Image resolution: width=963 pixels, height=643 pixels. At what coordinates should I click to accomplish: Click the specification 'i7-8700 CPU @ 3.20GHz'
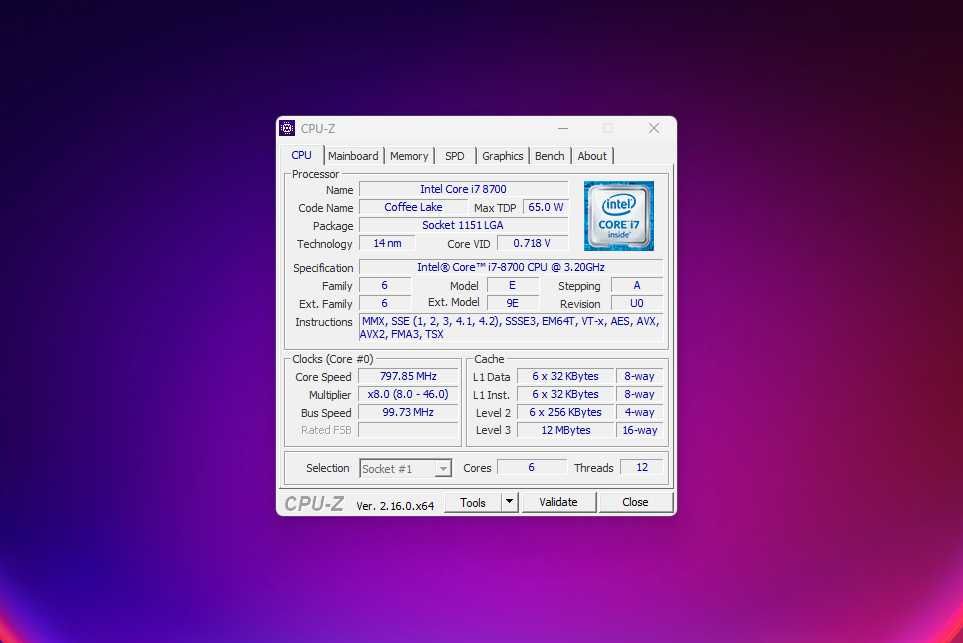click(x=511, y=267)
